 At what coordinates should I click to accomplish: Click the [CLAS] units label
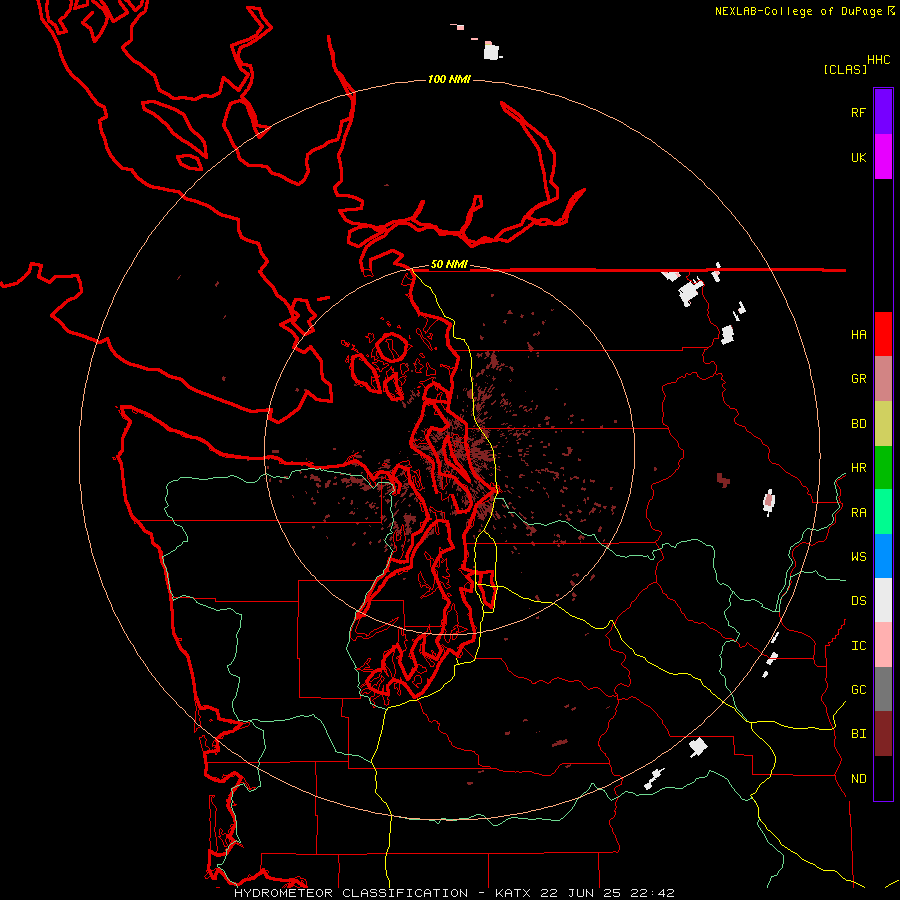845,69
